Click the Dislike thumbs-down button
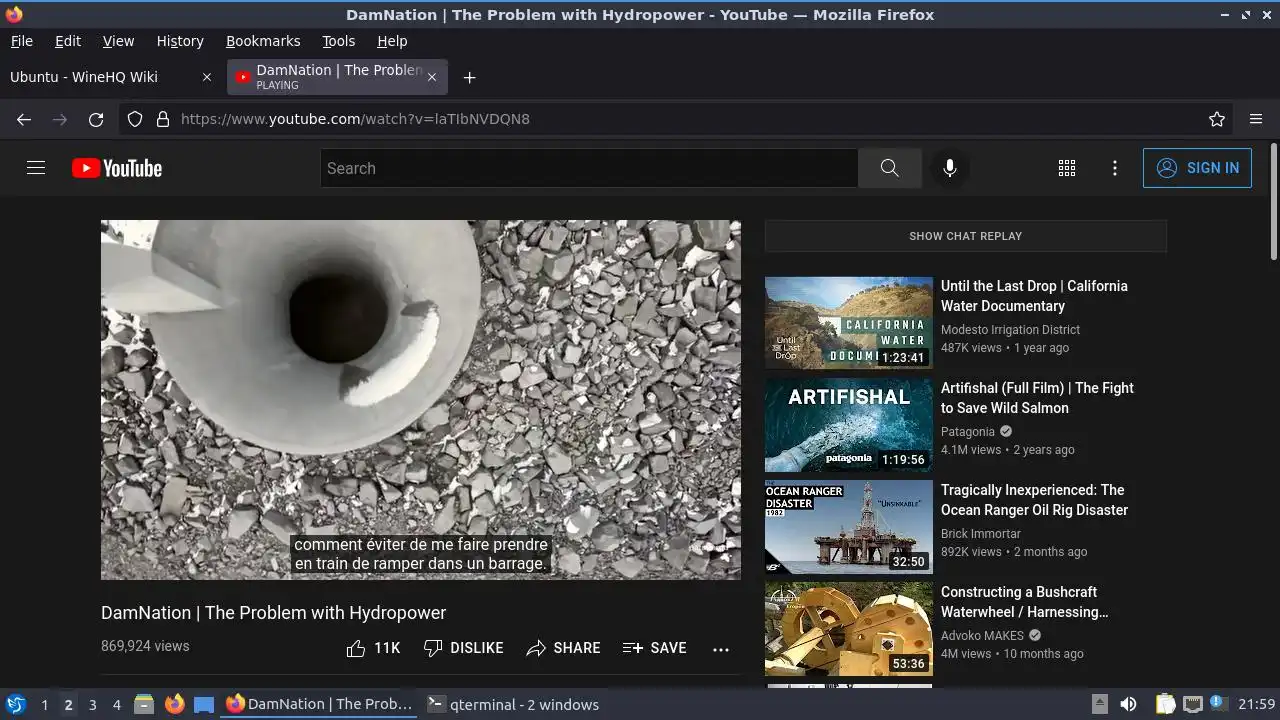The width and height of the screenshot is (1280, 720). [x=463, y=648]
